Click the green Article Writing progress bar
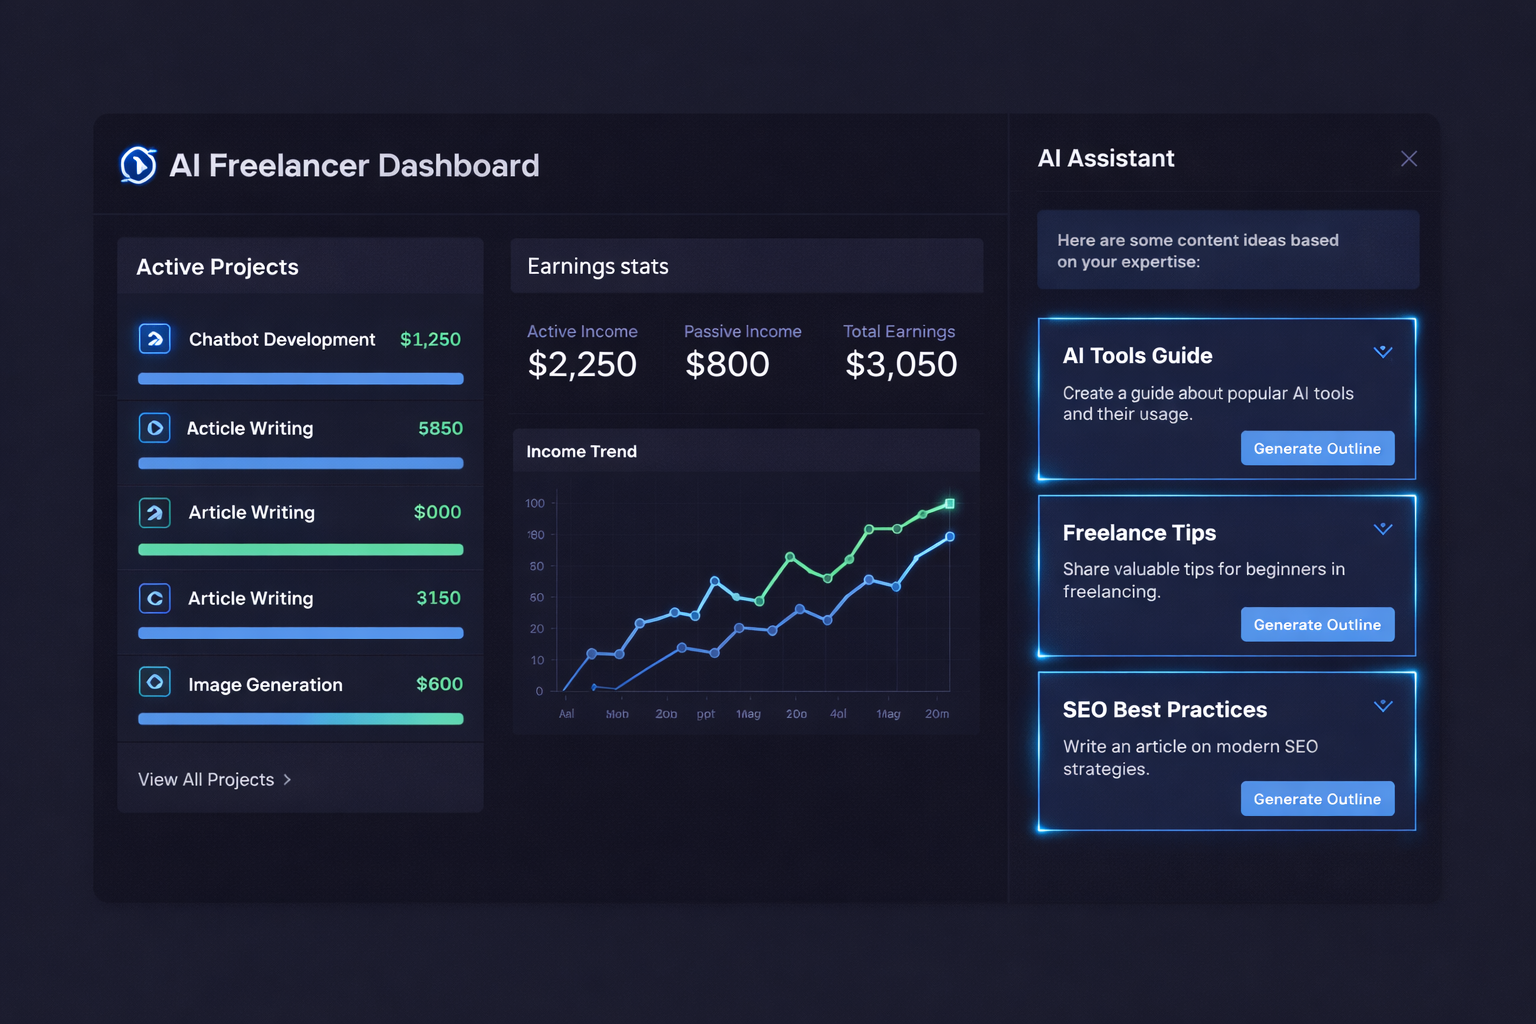This screenshot has width=1536, height=1024. click(x=301, y=549)
